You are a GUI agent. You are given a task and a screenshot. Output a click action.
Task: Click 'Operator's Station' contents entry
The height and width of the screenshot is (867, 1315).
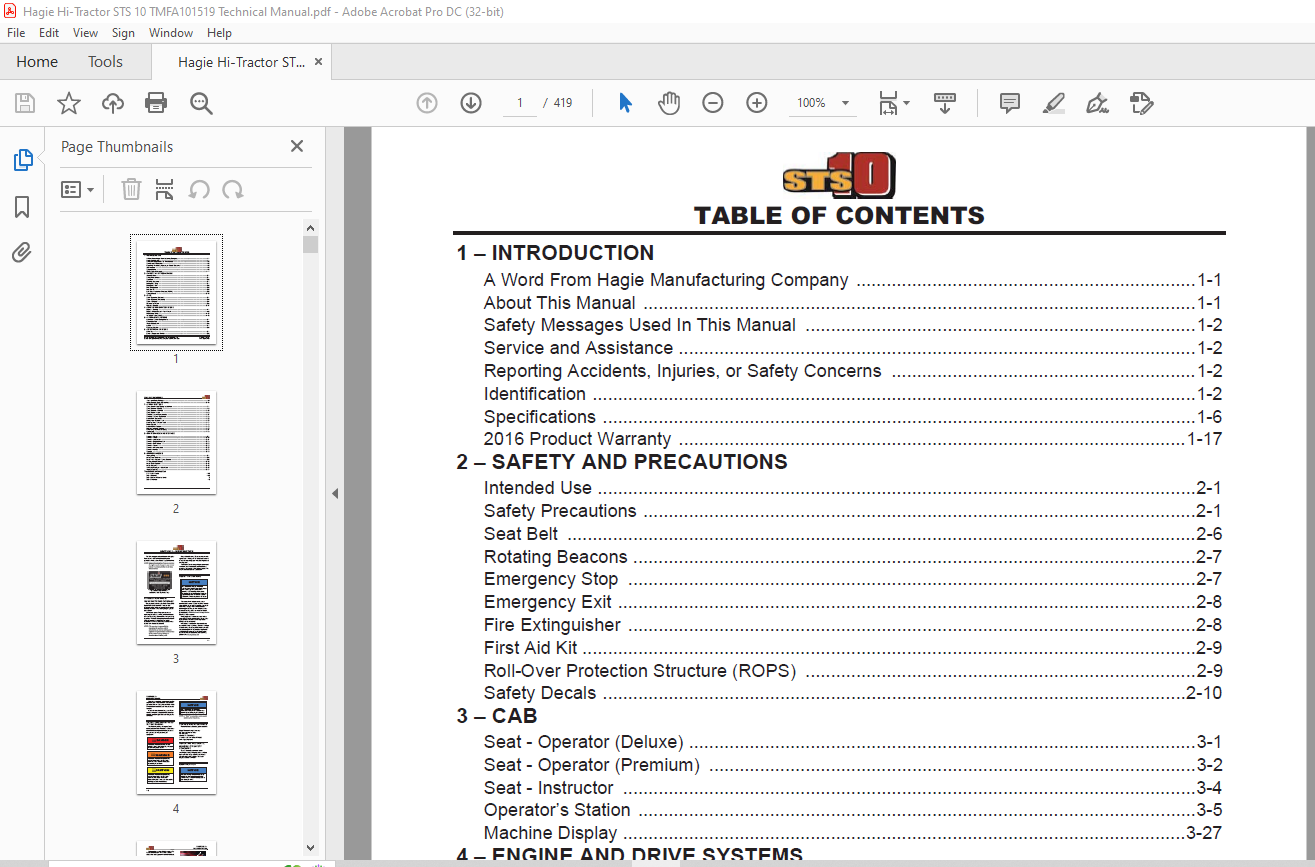pos(557,810)
